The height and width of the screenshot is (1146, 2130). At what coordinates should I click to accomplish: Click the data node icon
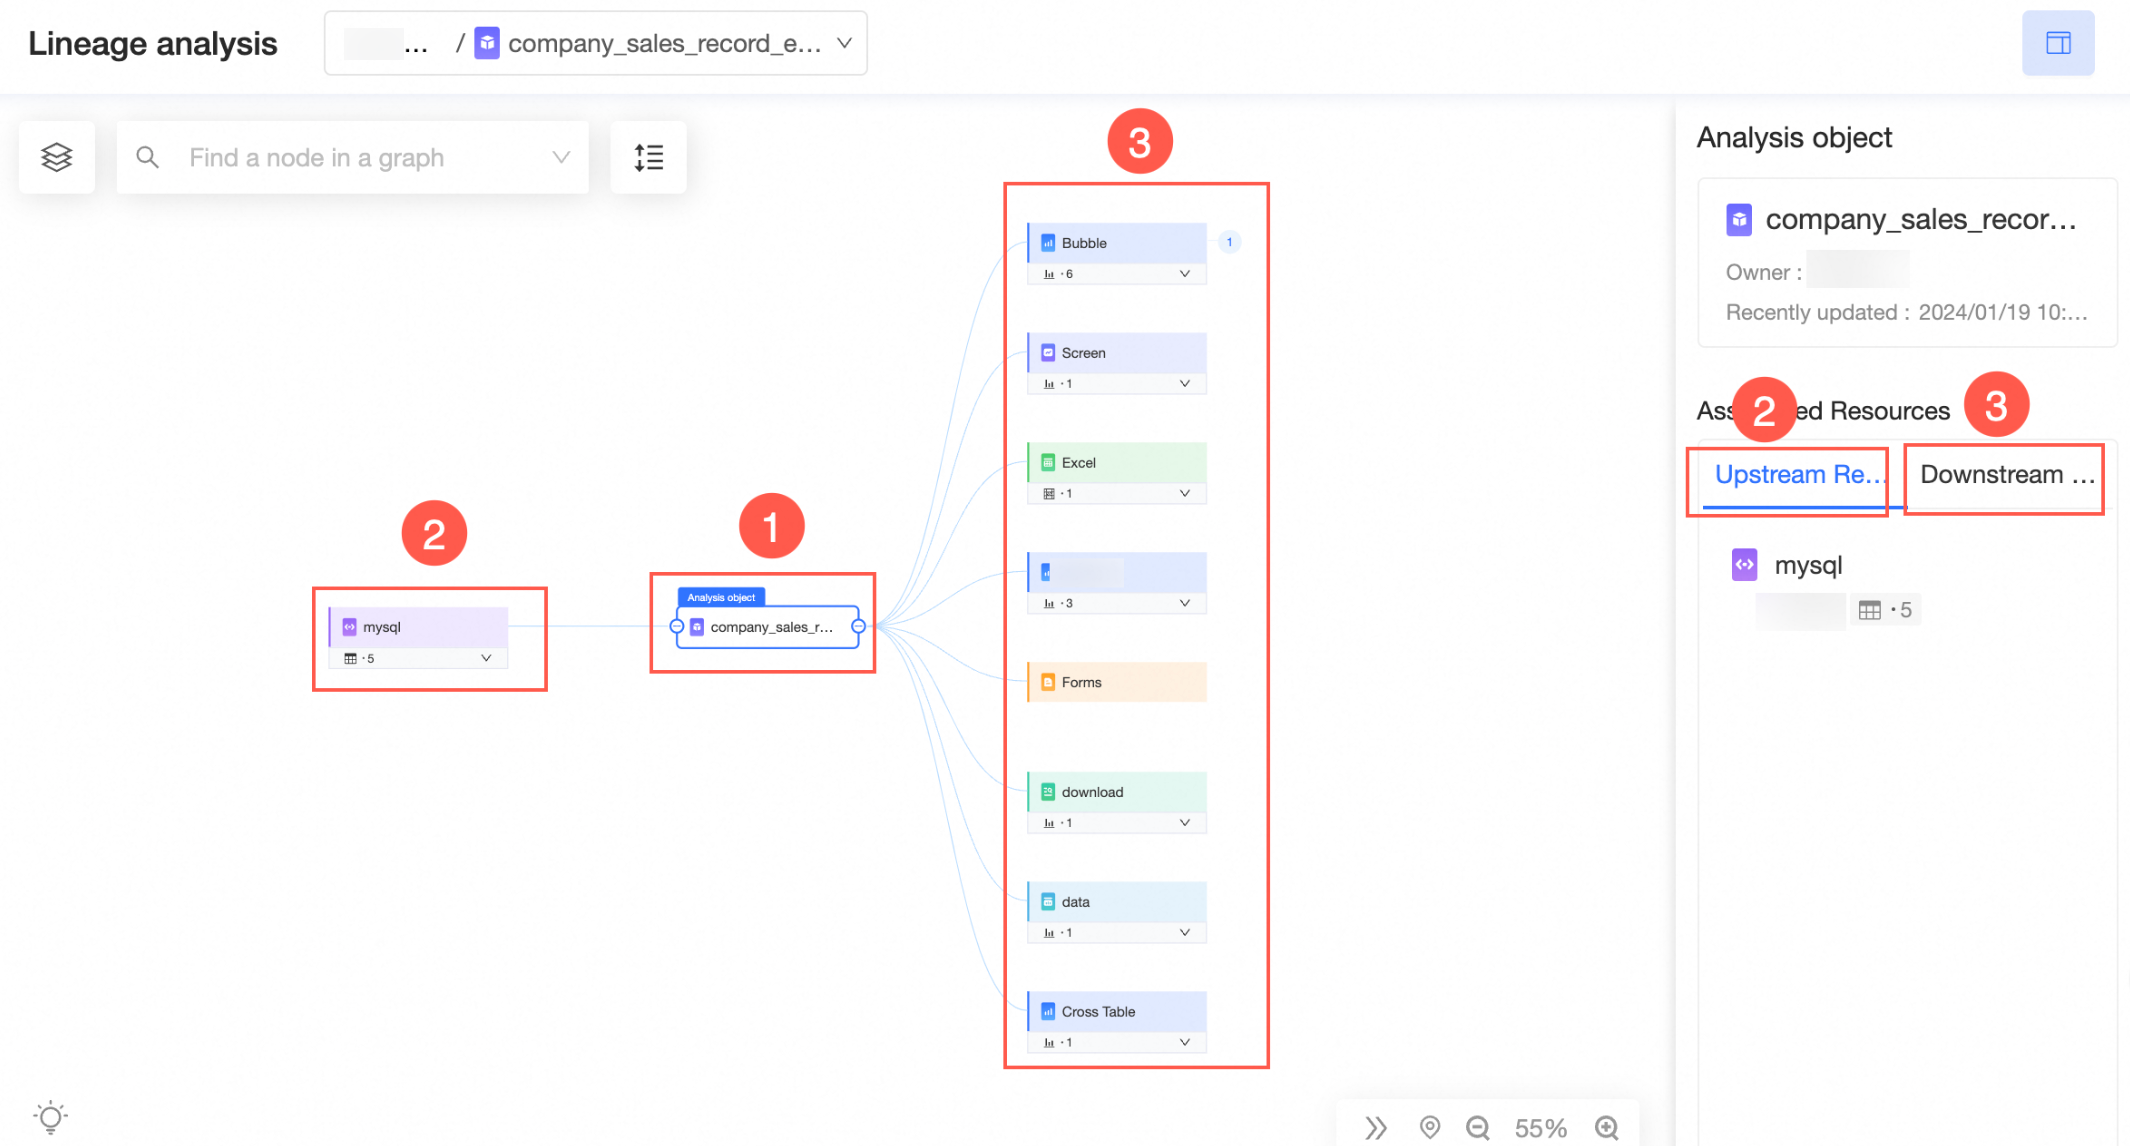[1048, 902]
